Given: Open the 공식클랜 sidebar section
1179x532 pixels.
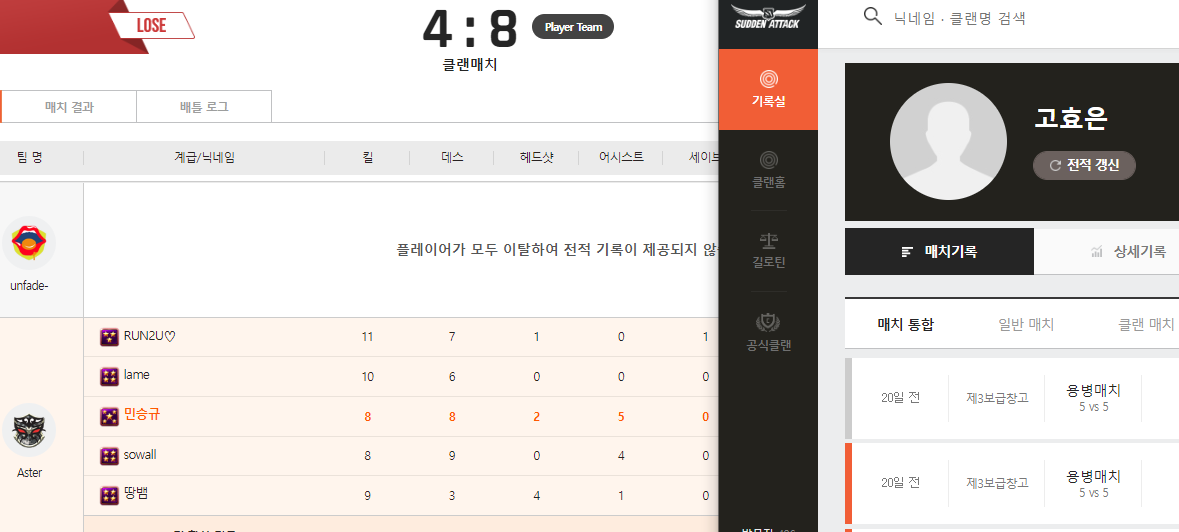Looking at the screenshot, I should pyautogui.click(x=767, y=332).
